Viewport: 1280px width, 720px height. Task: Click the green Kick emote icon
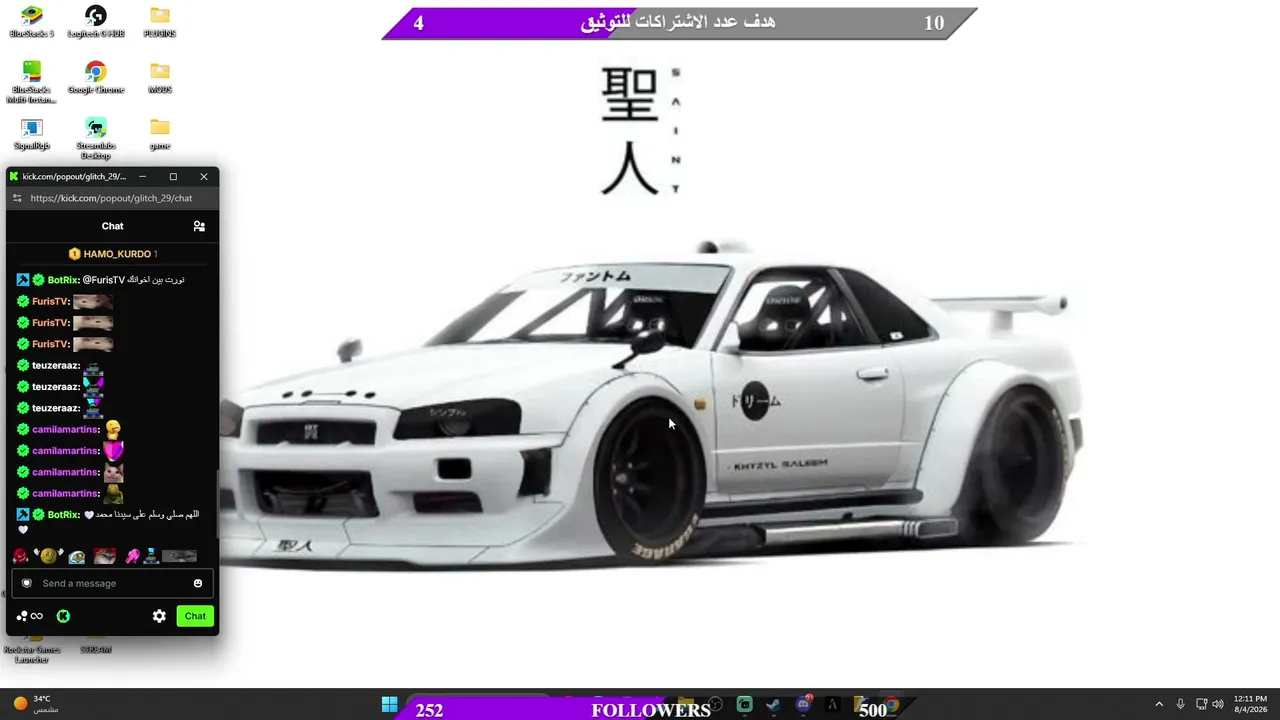click(x=63, y=616)
